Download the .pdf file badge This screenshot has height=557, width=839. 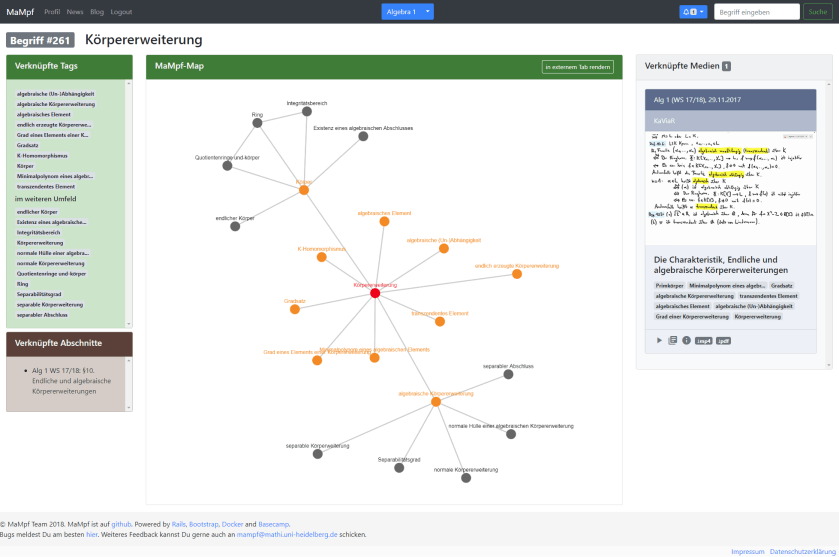(723, 341)
